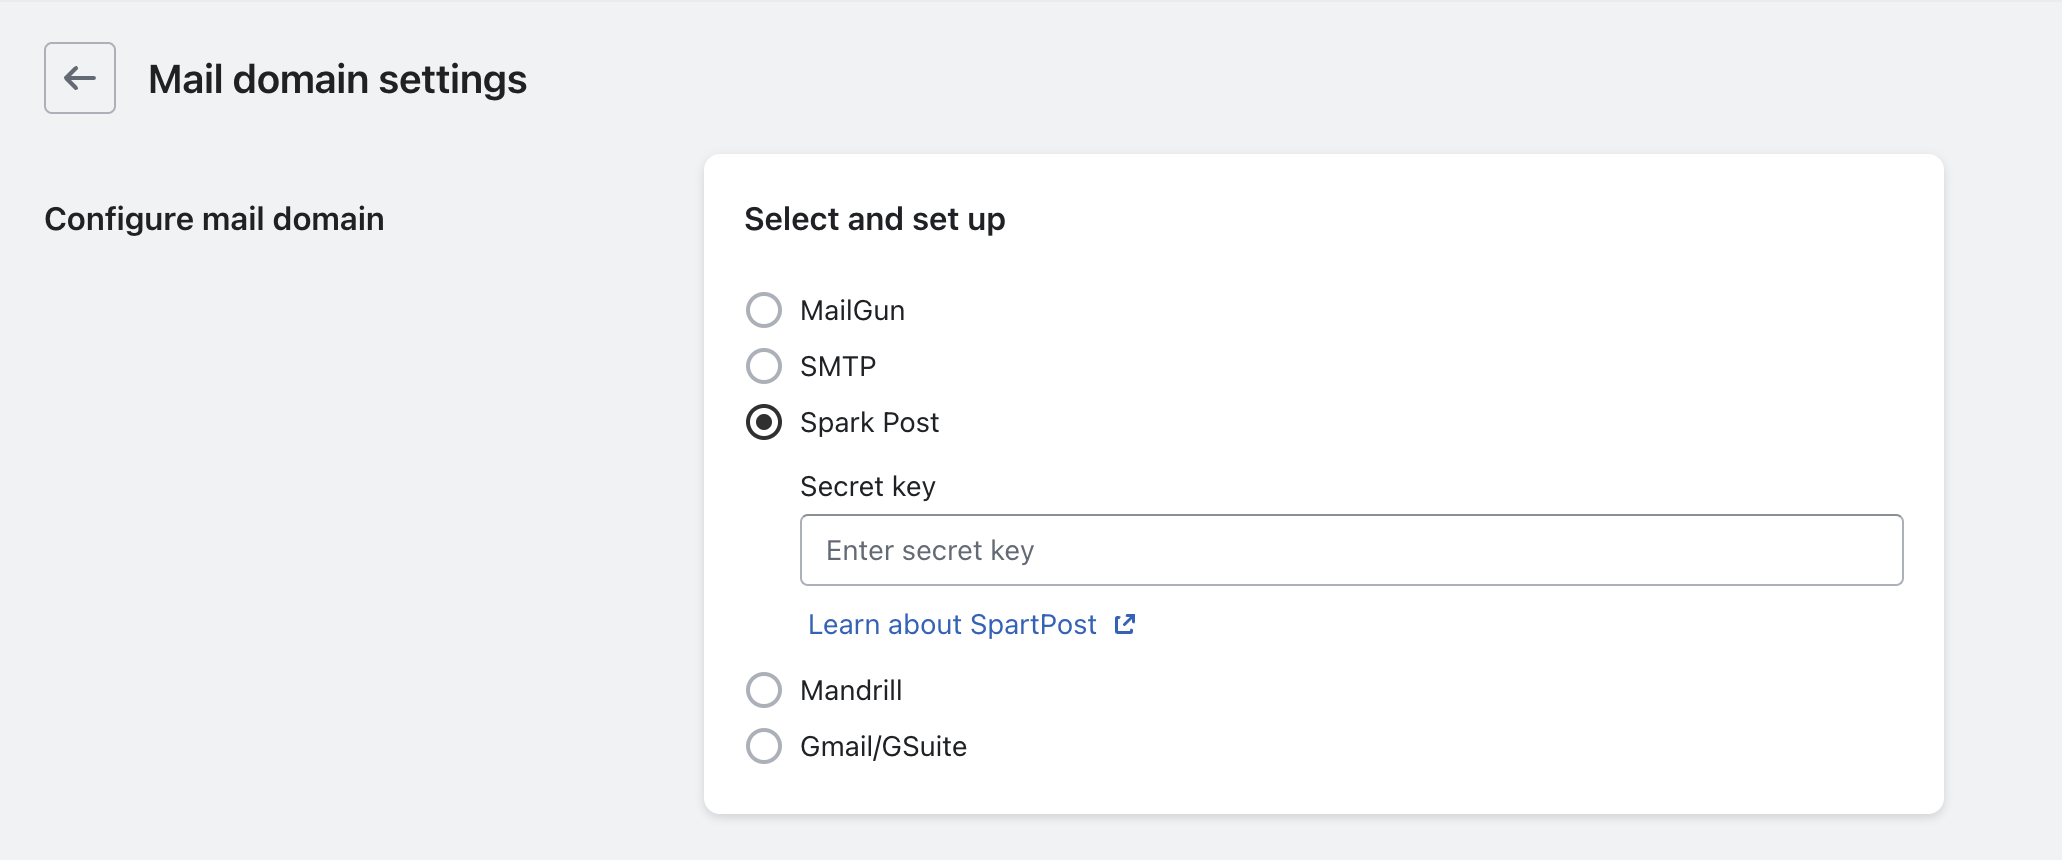
Task: Click the Select and set up heading
Action: [x=874, y=219]
